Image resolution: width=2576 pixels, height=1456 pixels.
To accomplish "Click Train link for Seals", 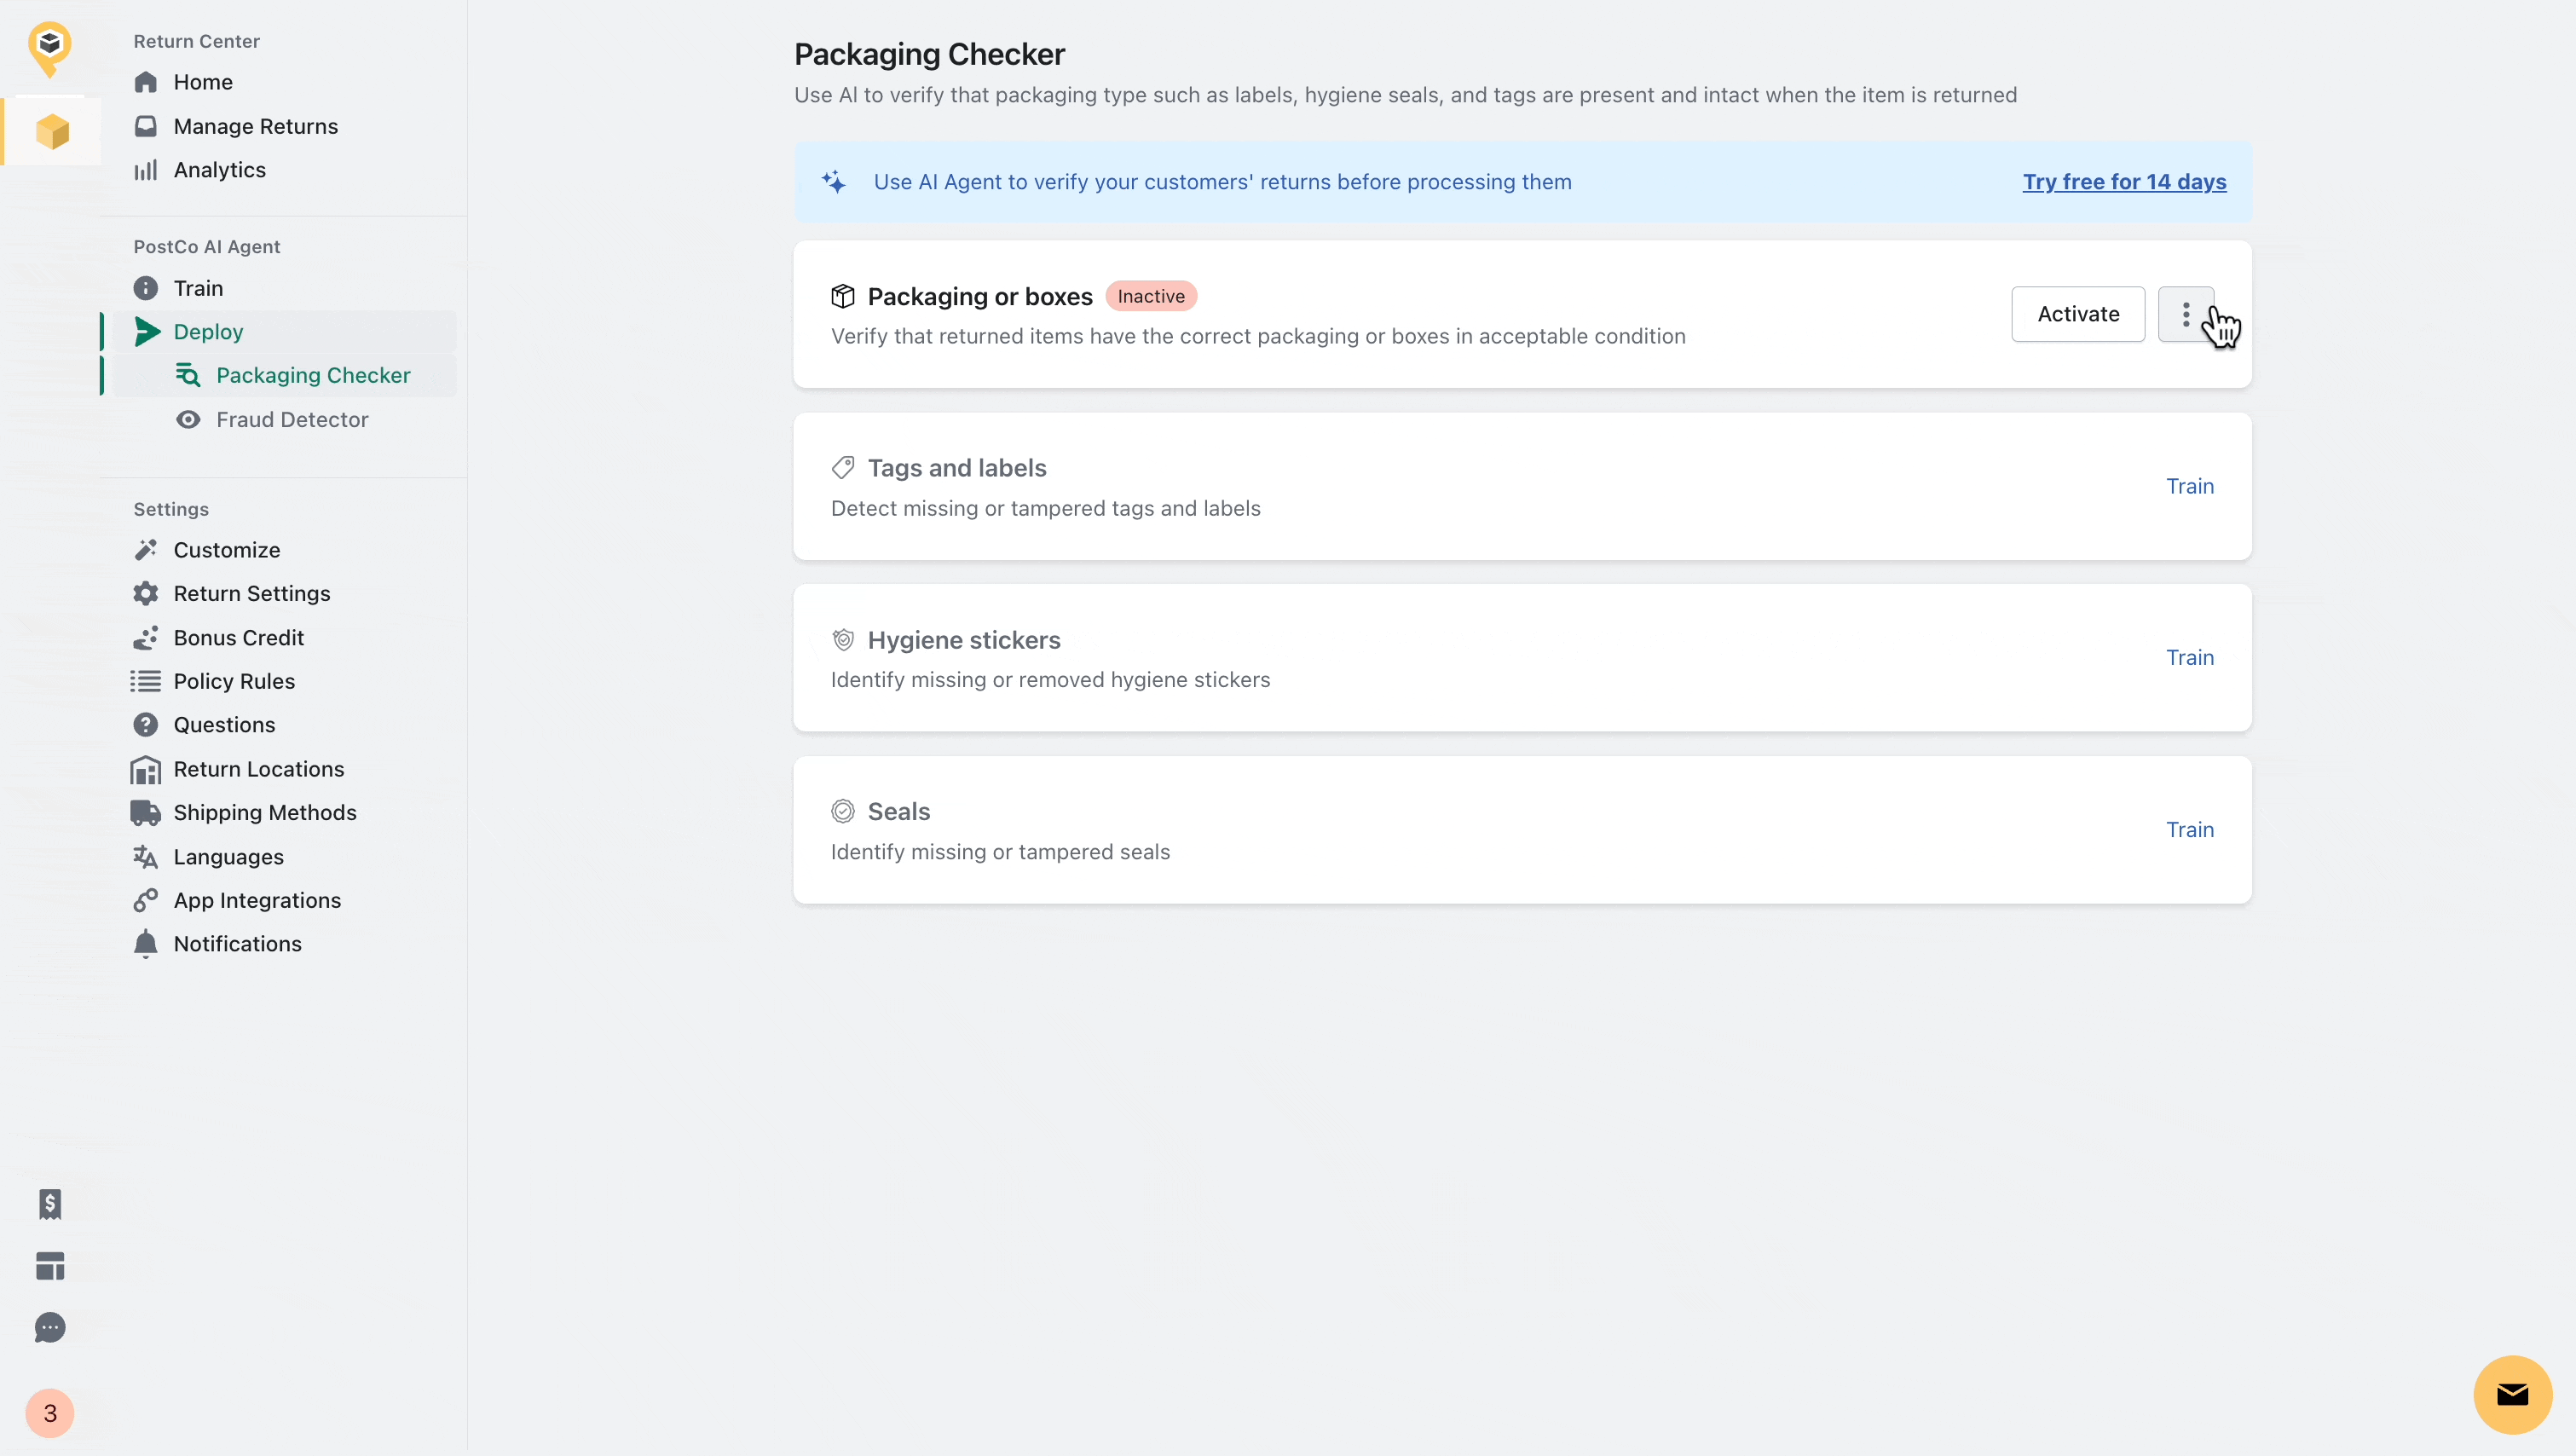I will pyautogui.click(x=2190, y=830).
